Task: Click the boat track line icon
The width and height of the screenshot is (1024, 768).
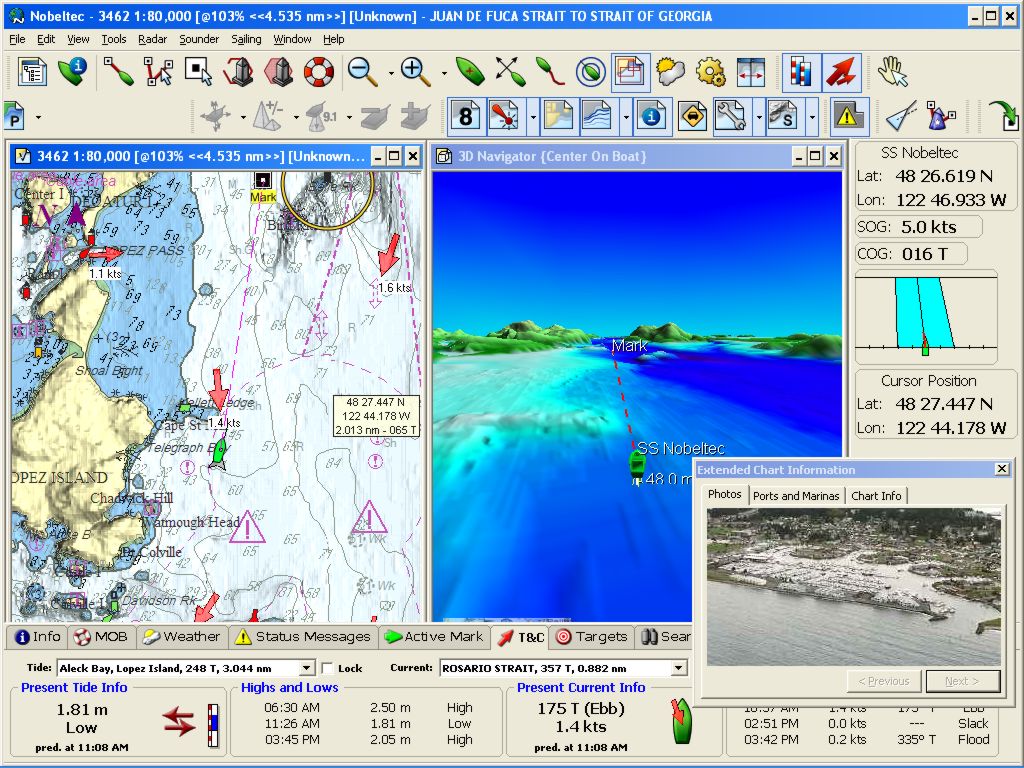Action: point(550,72)
